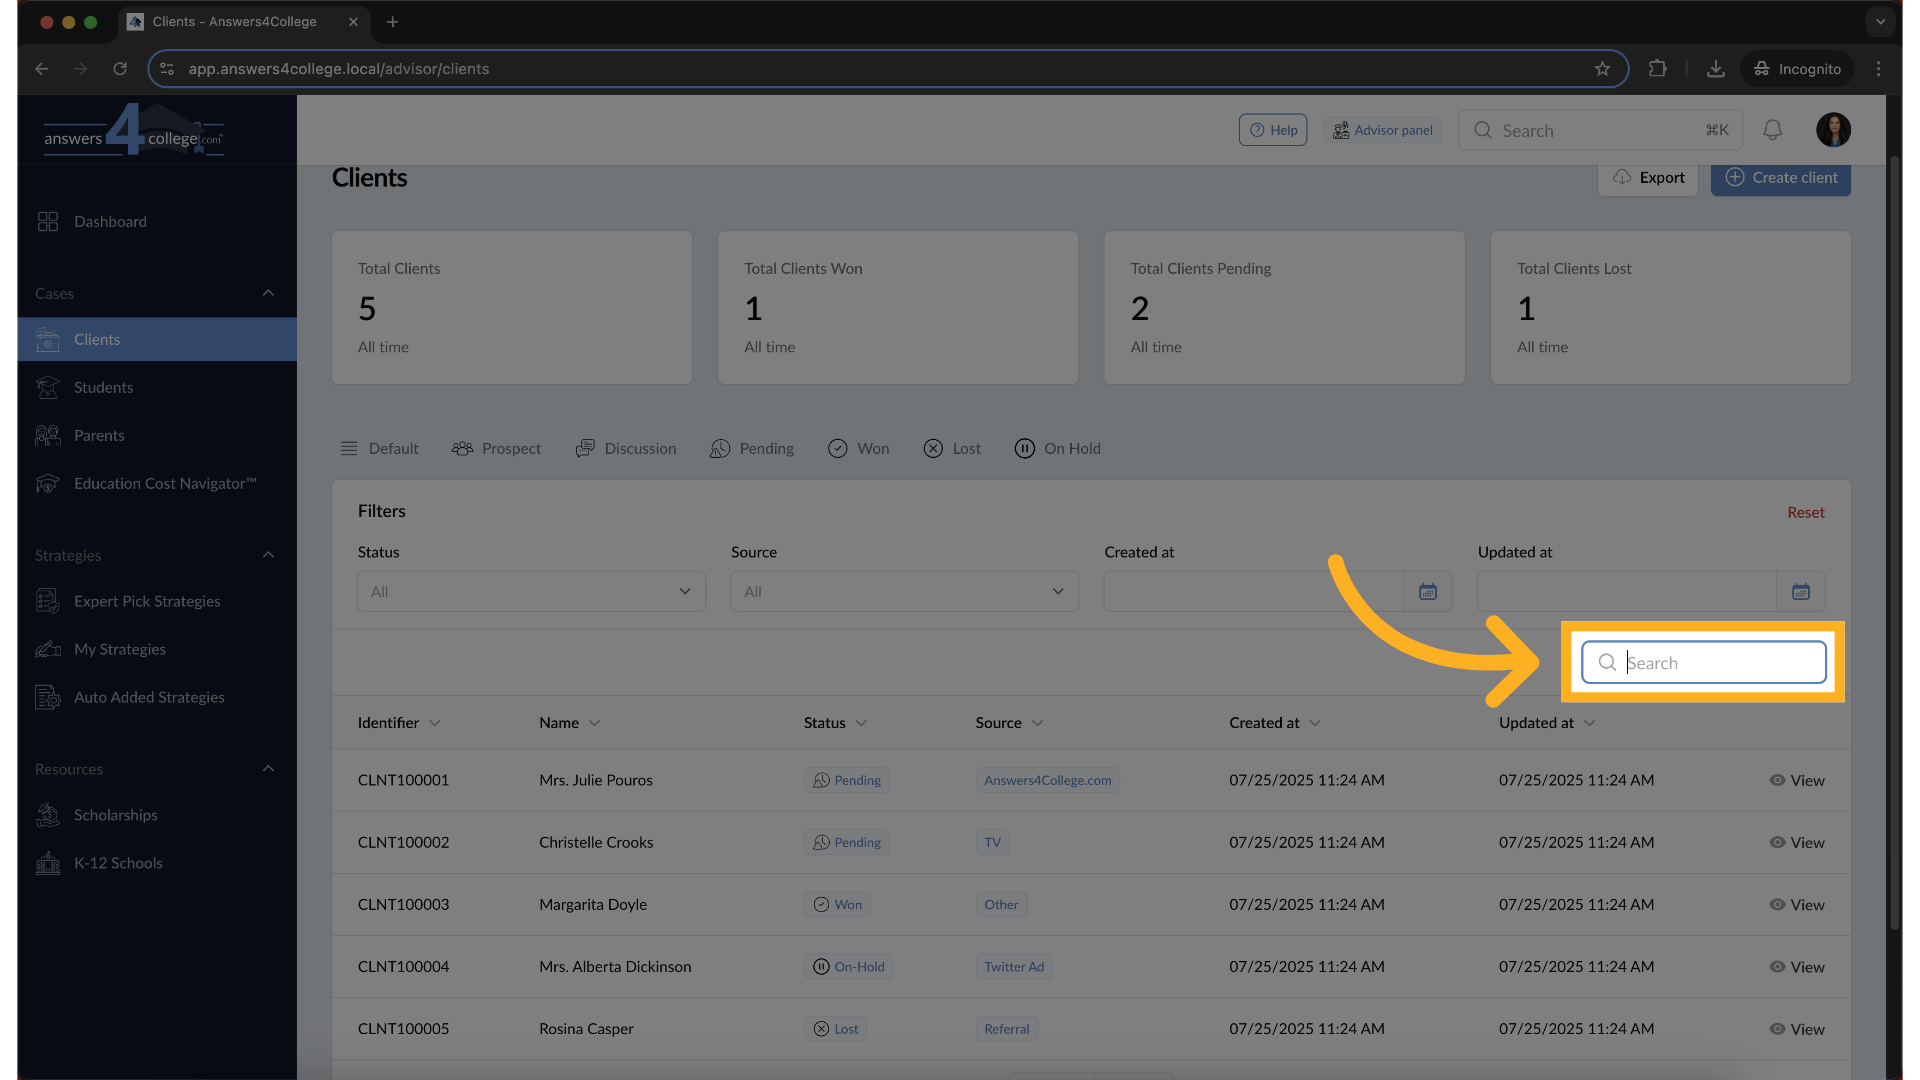1920x1080 pixels.
Task: Open Created at calendar picker icon
Action: [x=1427, y=592]
